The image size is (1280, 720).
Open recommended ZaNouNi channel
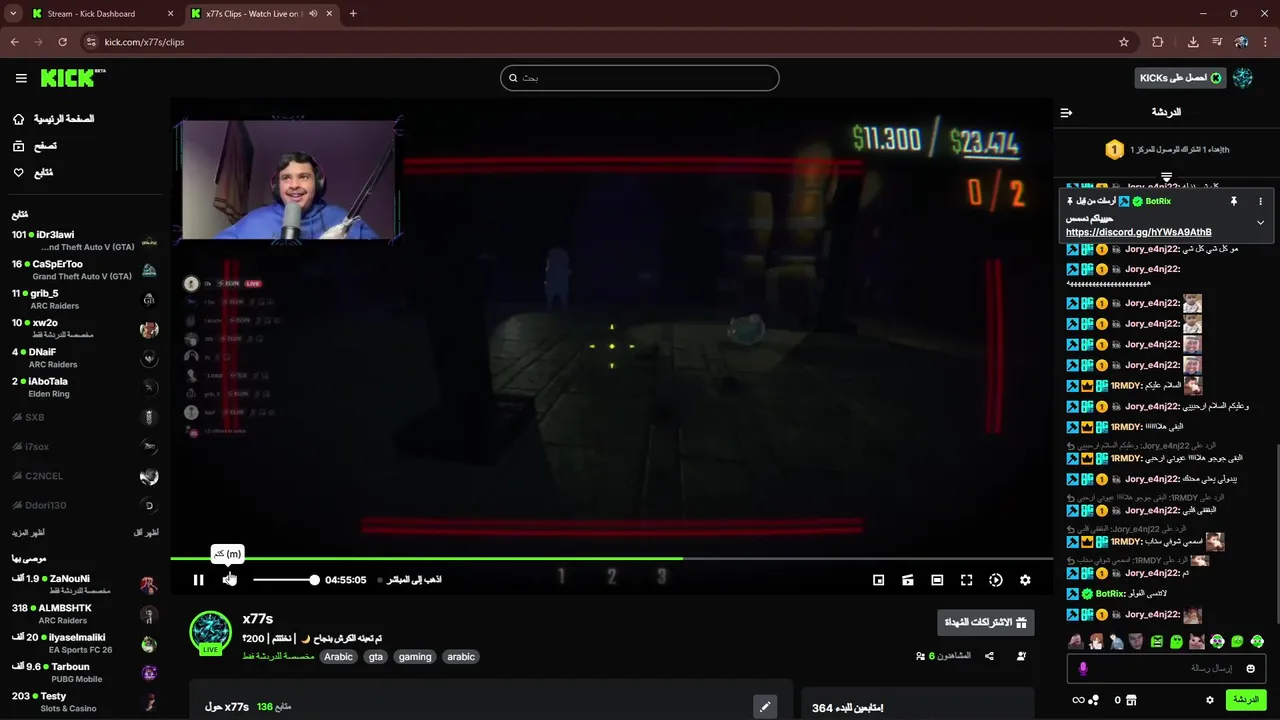85,584
